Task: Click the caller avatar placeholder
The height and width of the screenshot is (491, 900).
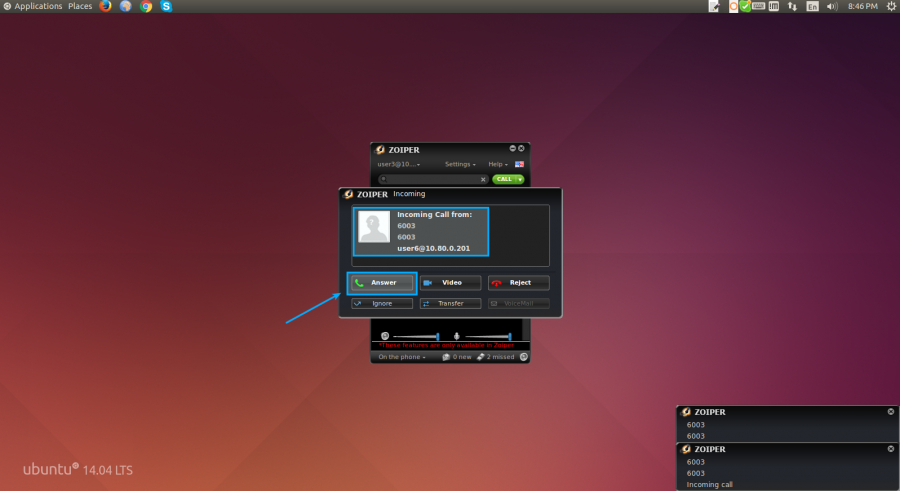Action: pos(374,226)
